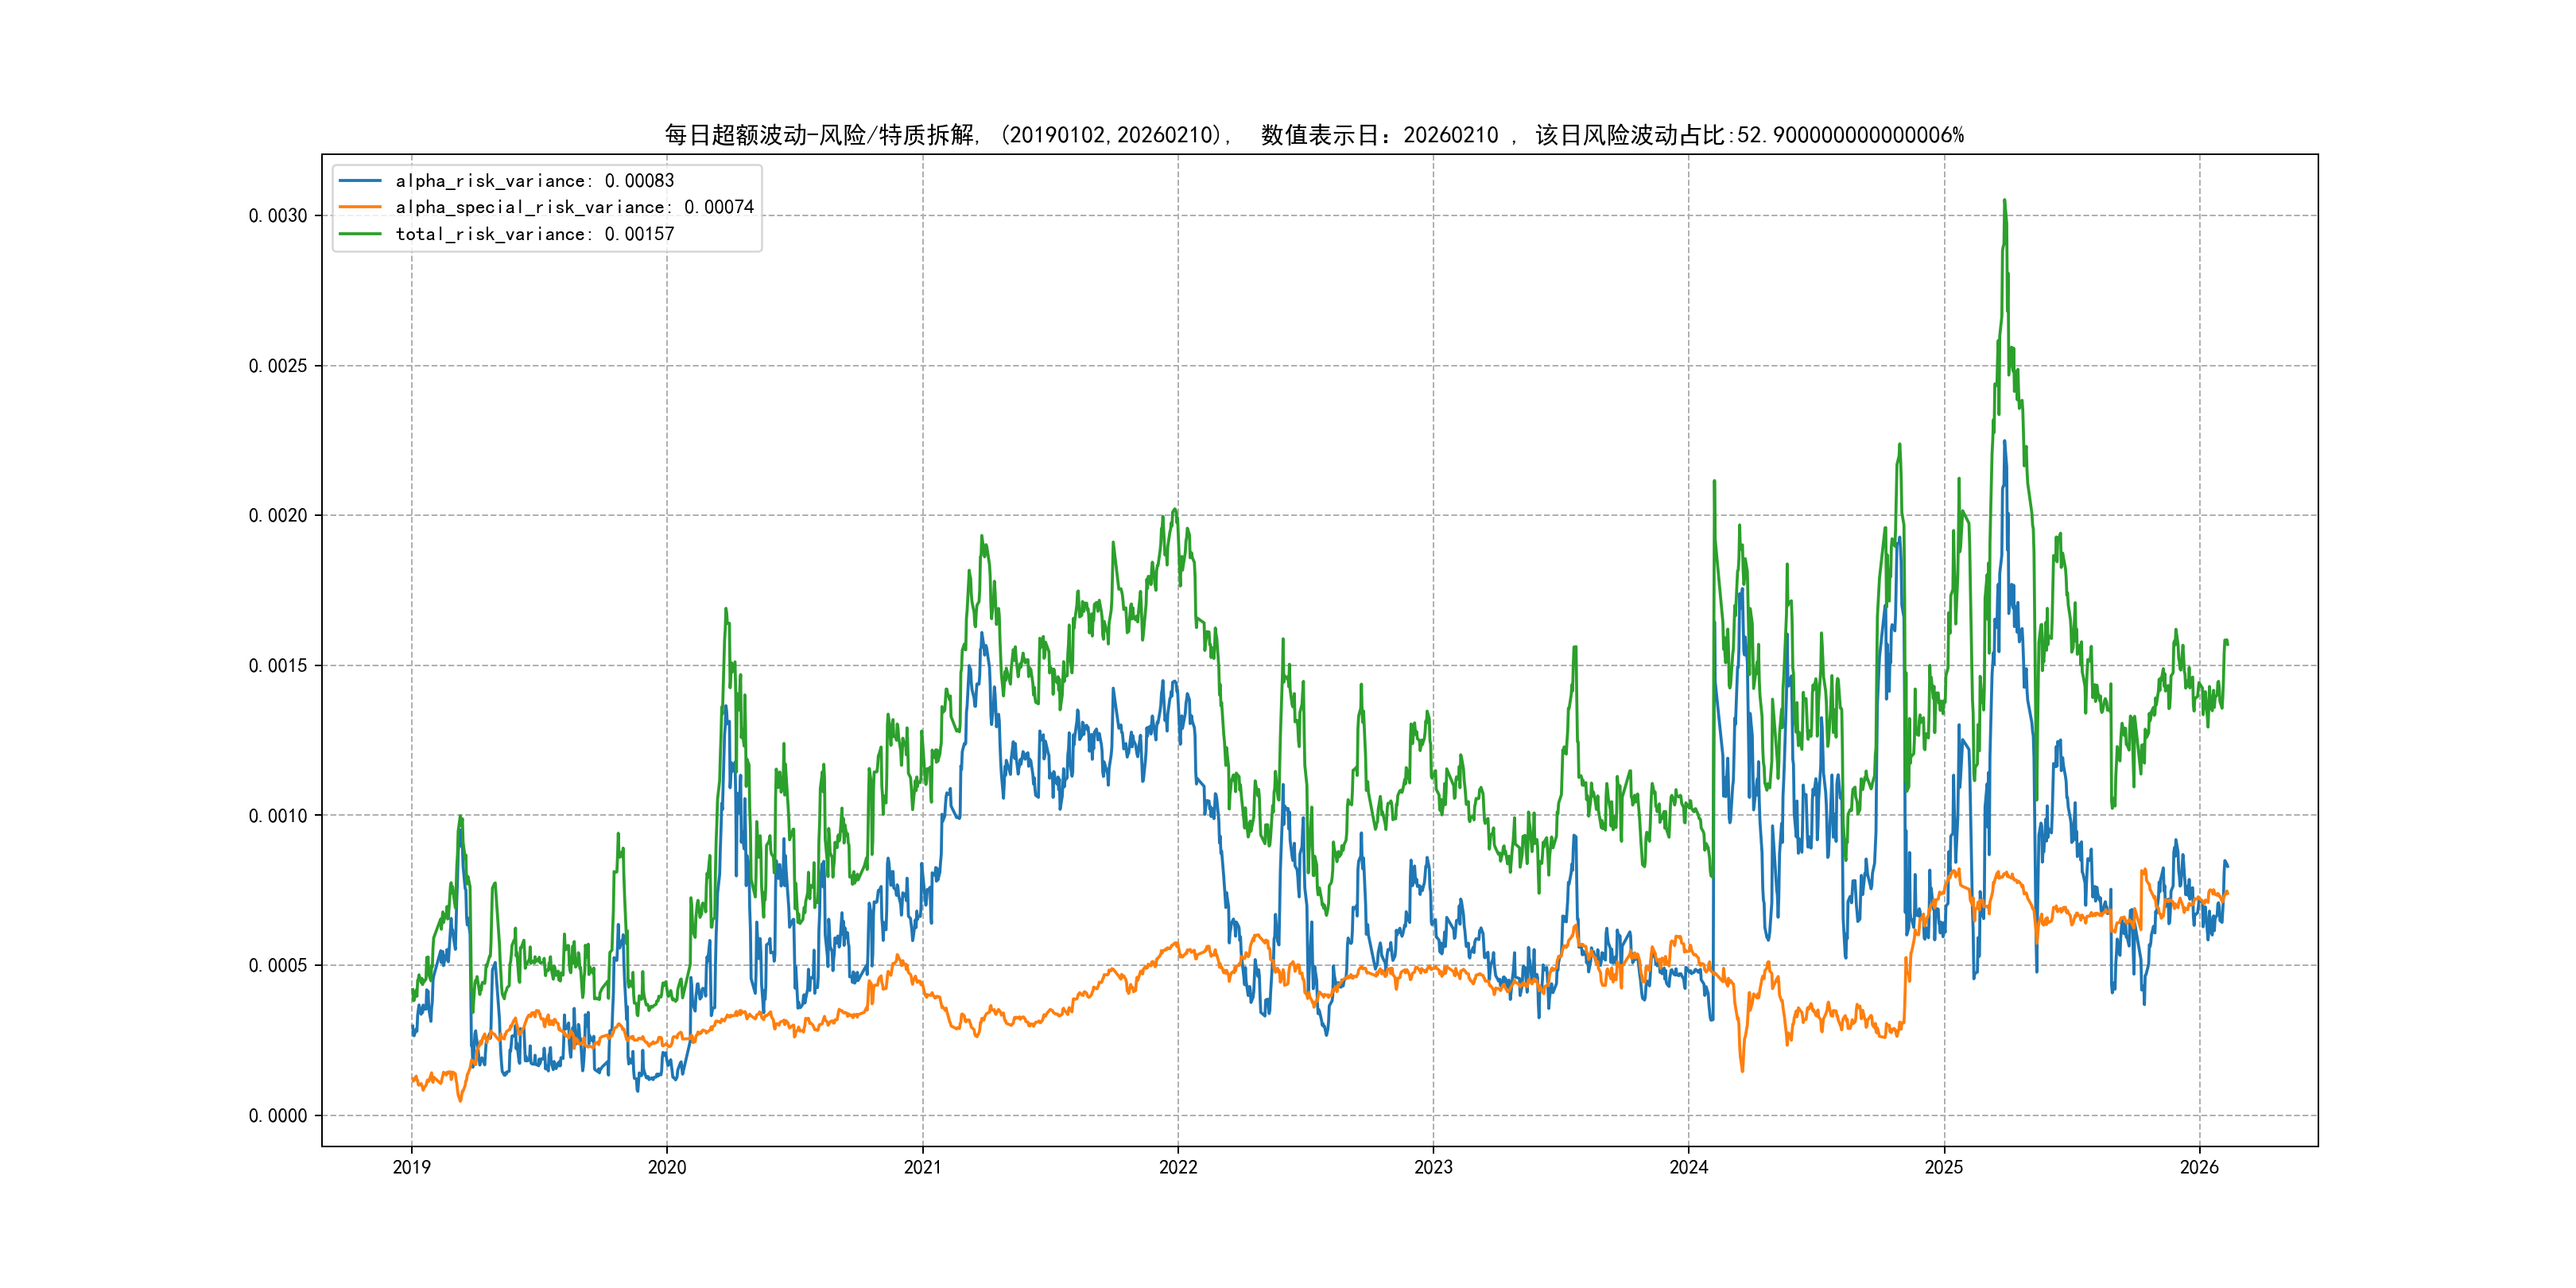The width and height of the screenshot is (2576, 1288).
Task: Click the 2025 x-axis tick label
Action: (1944, 1167)
